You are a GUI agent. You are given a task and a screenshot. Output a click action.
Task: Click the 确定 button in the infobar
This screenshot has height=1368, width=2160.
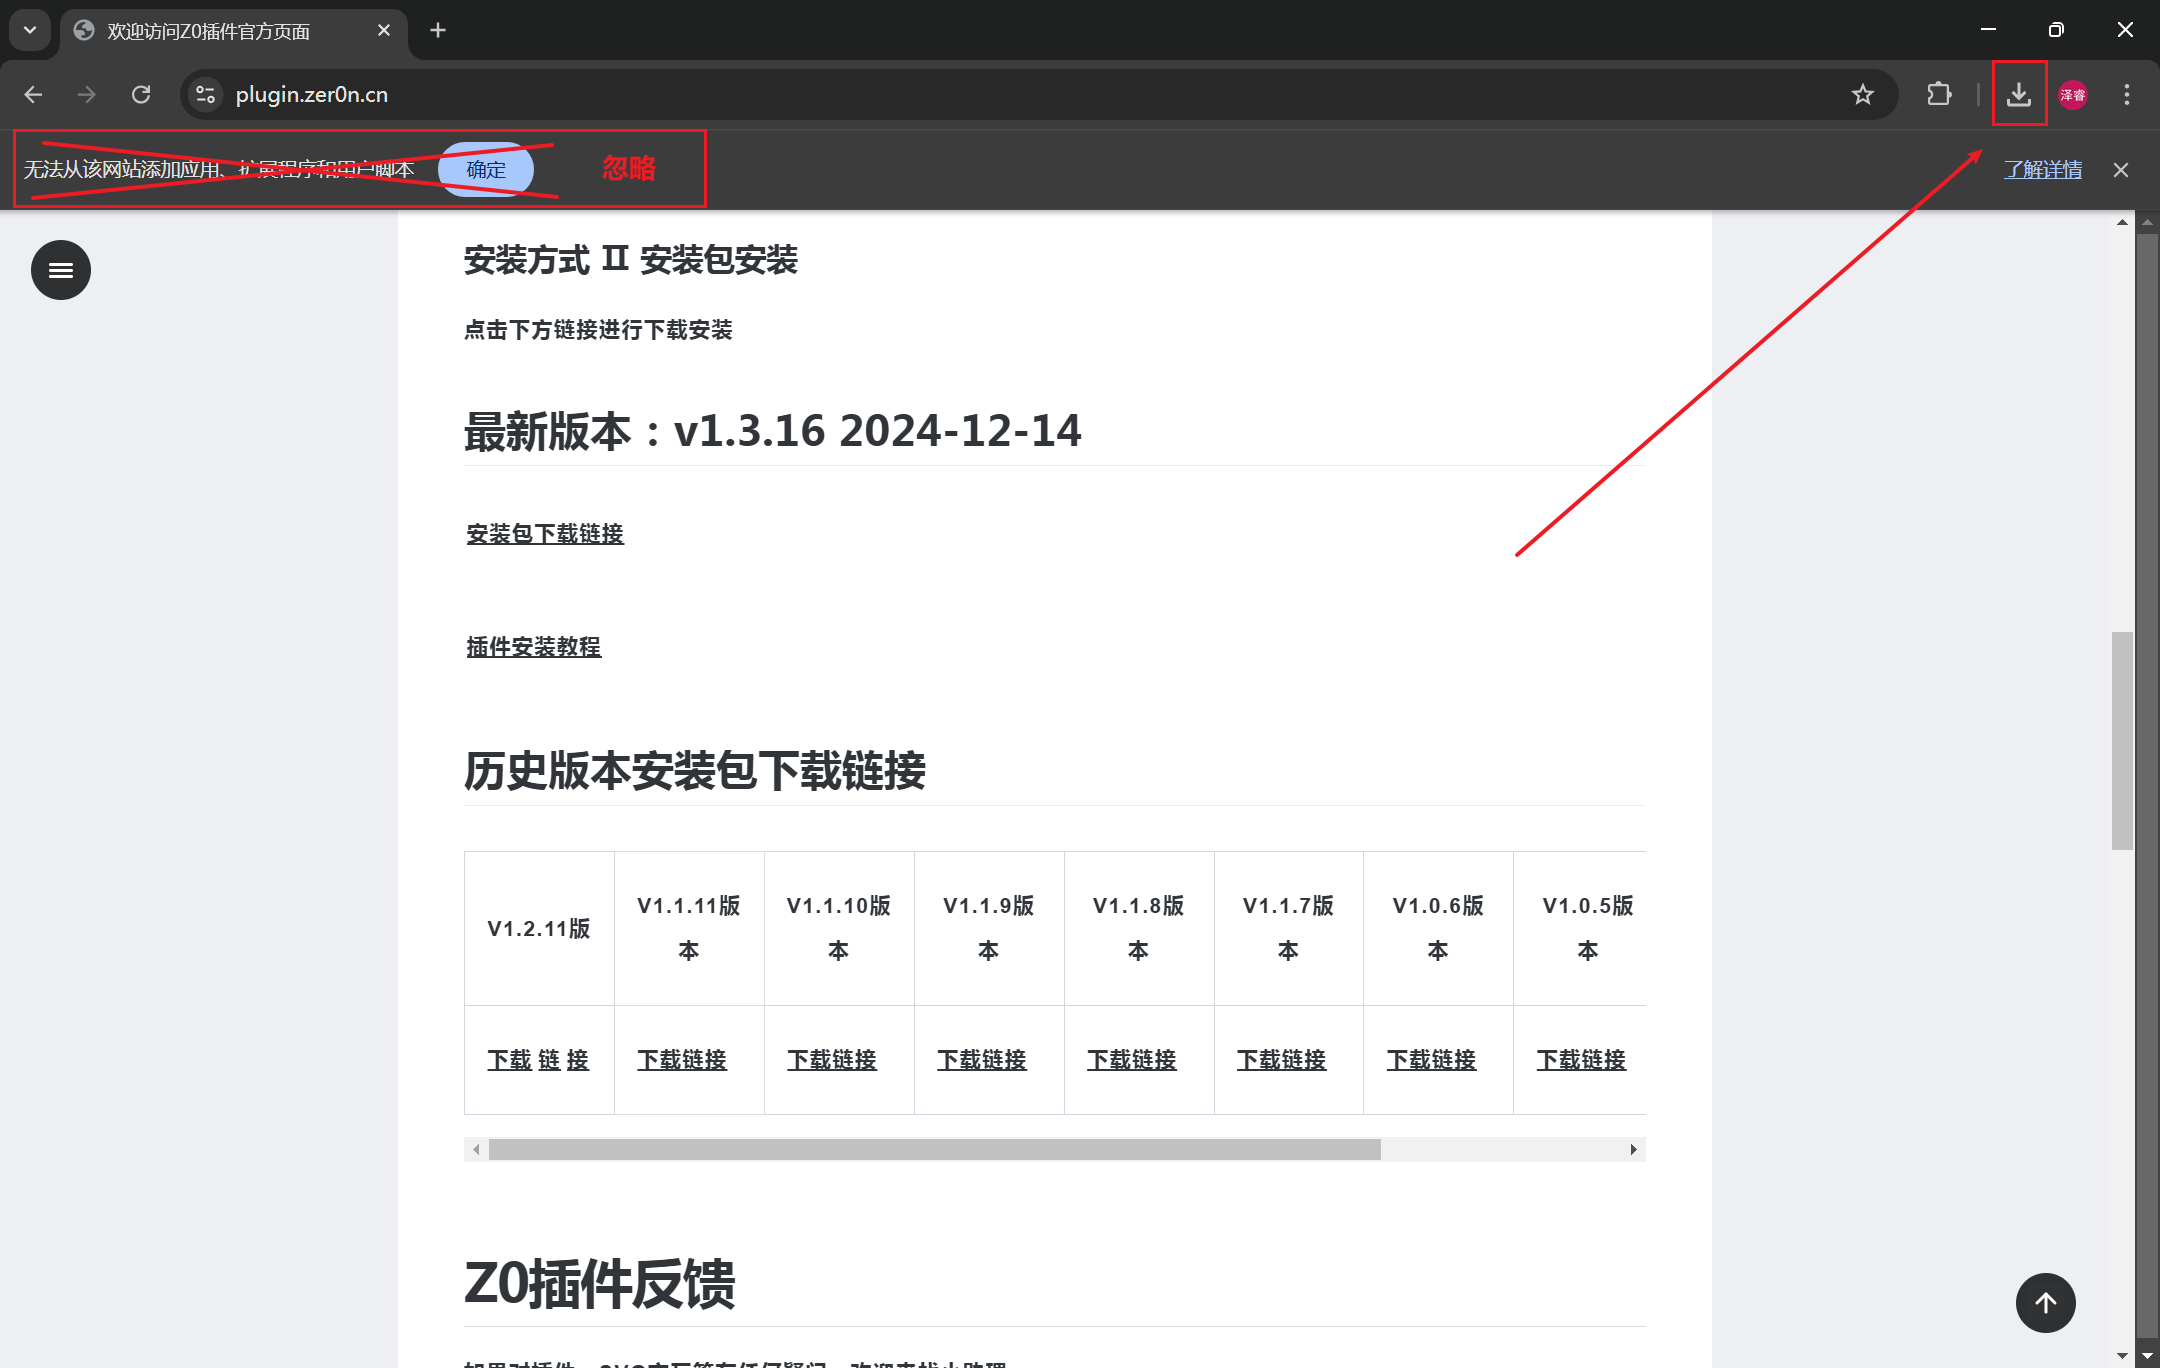coord(486,169)
